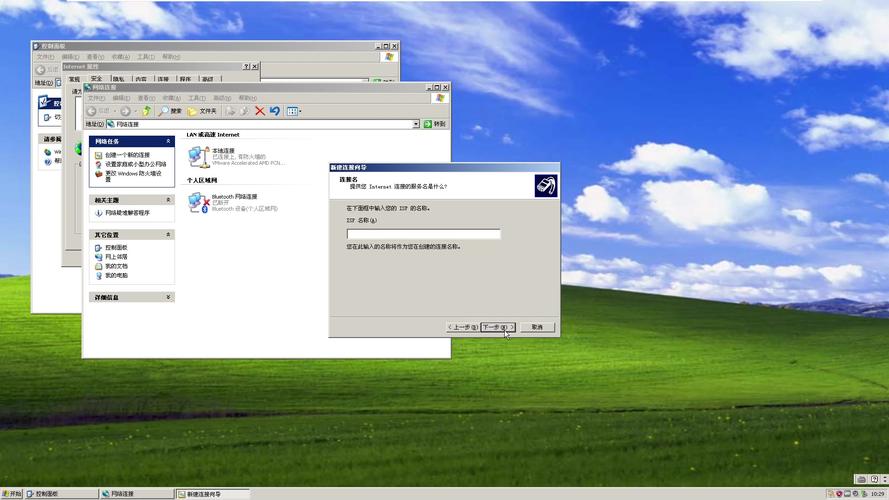Open the 文件(F) menu in 网络连接 window
The width and height of the screenshot is (889, 500).
95,98
